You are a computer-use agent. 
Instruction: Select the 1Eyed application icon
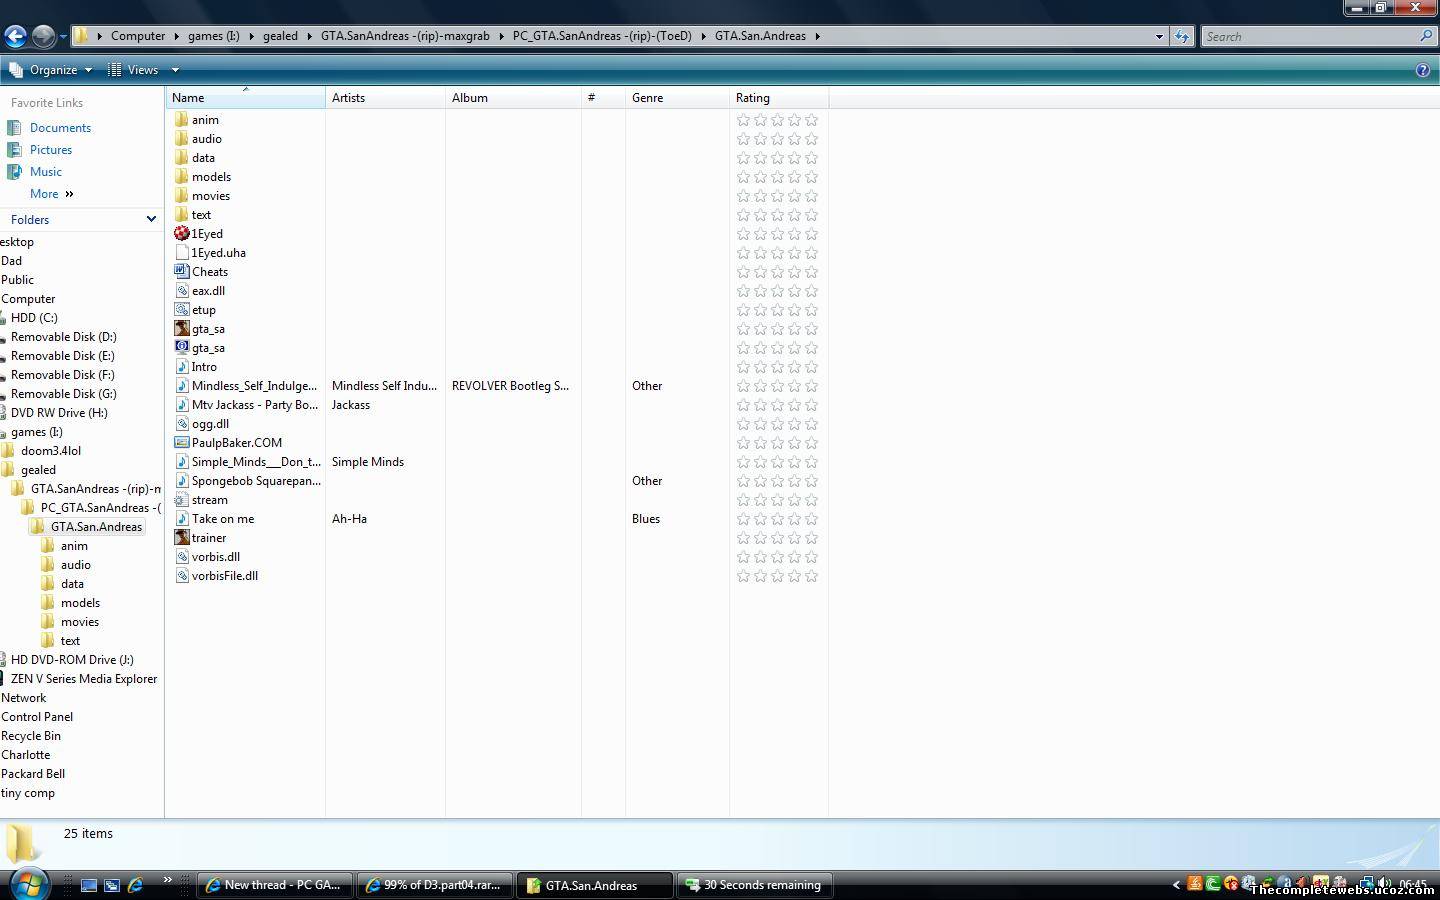click(182, 233)
